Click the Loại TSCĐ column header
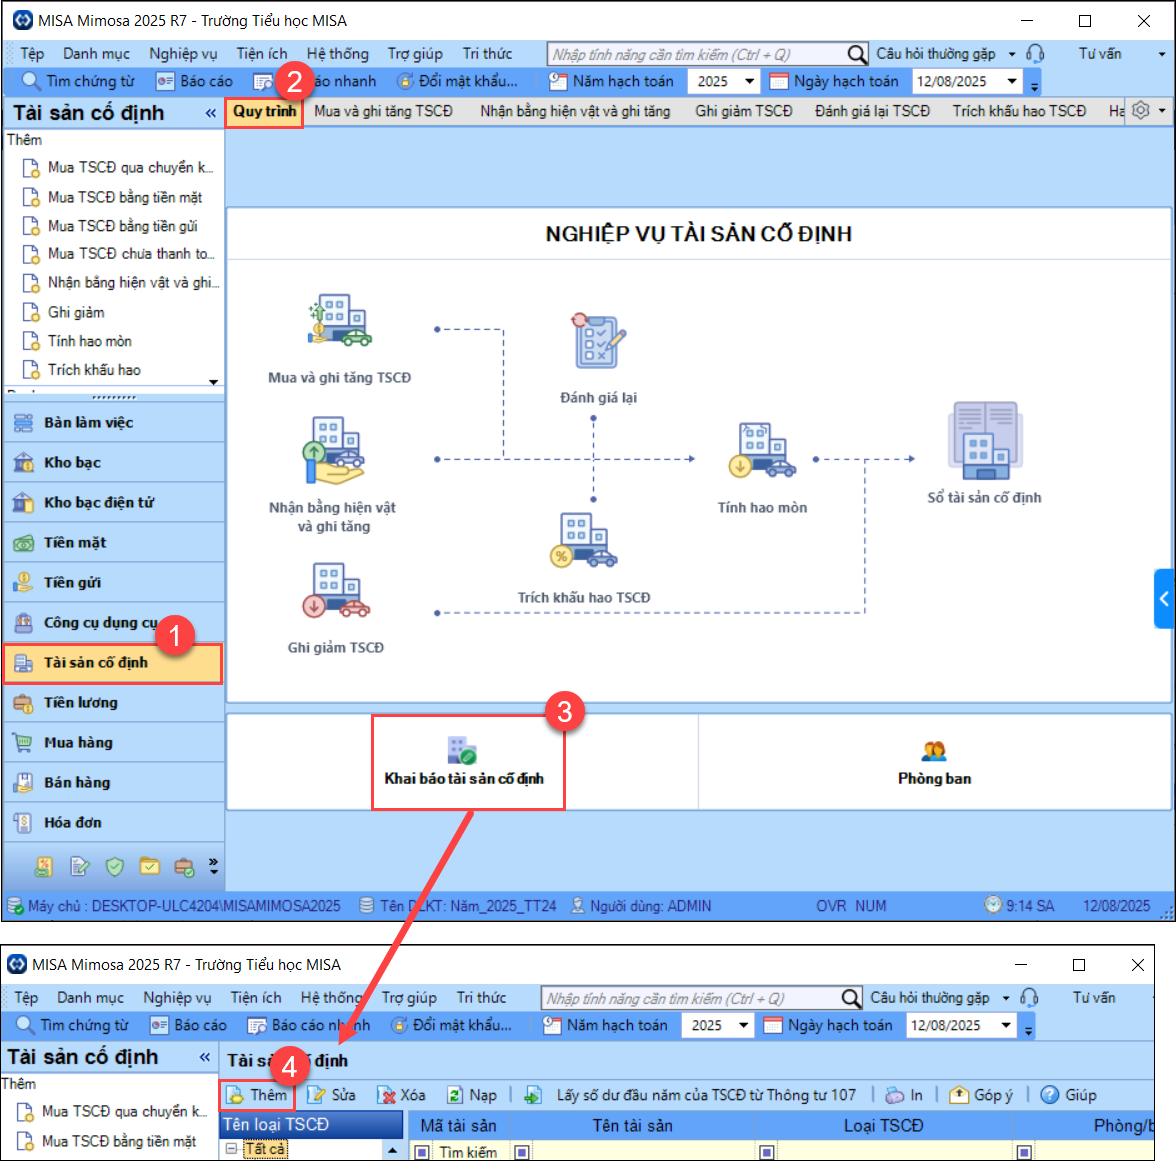The image size is (1176, 1161). coord(884,1126)
